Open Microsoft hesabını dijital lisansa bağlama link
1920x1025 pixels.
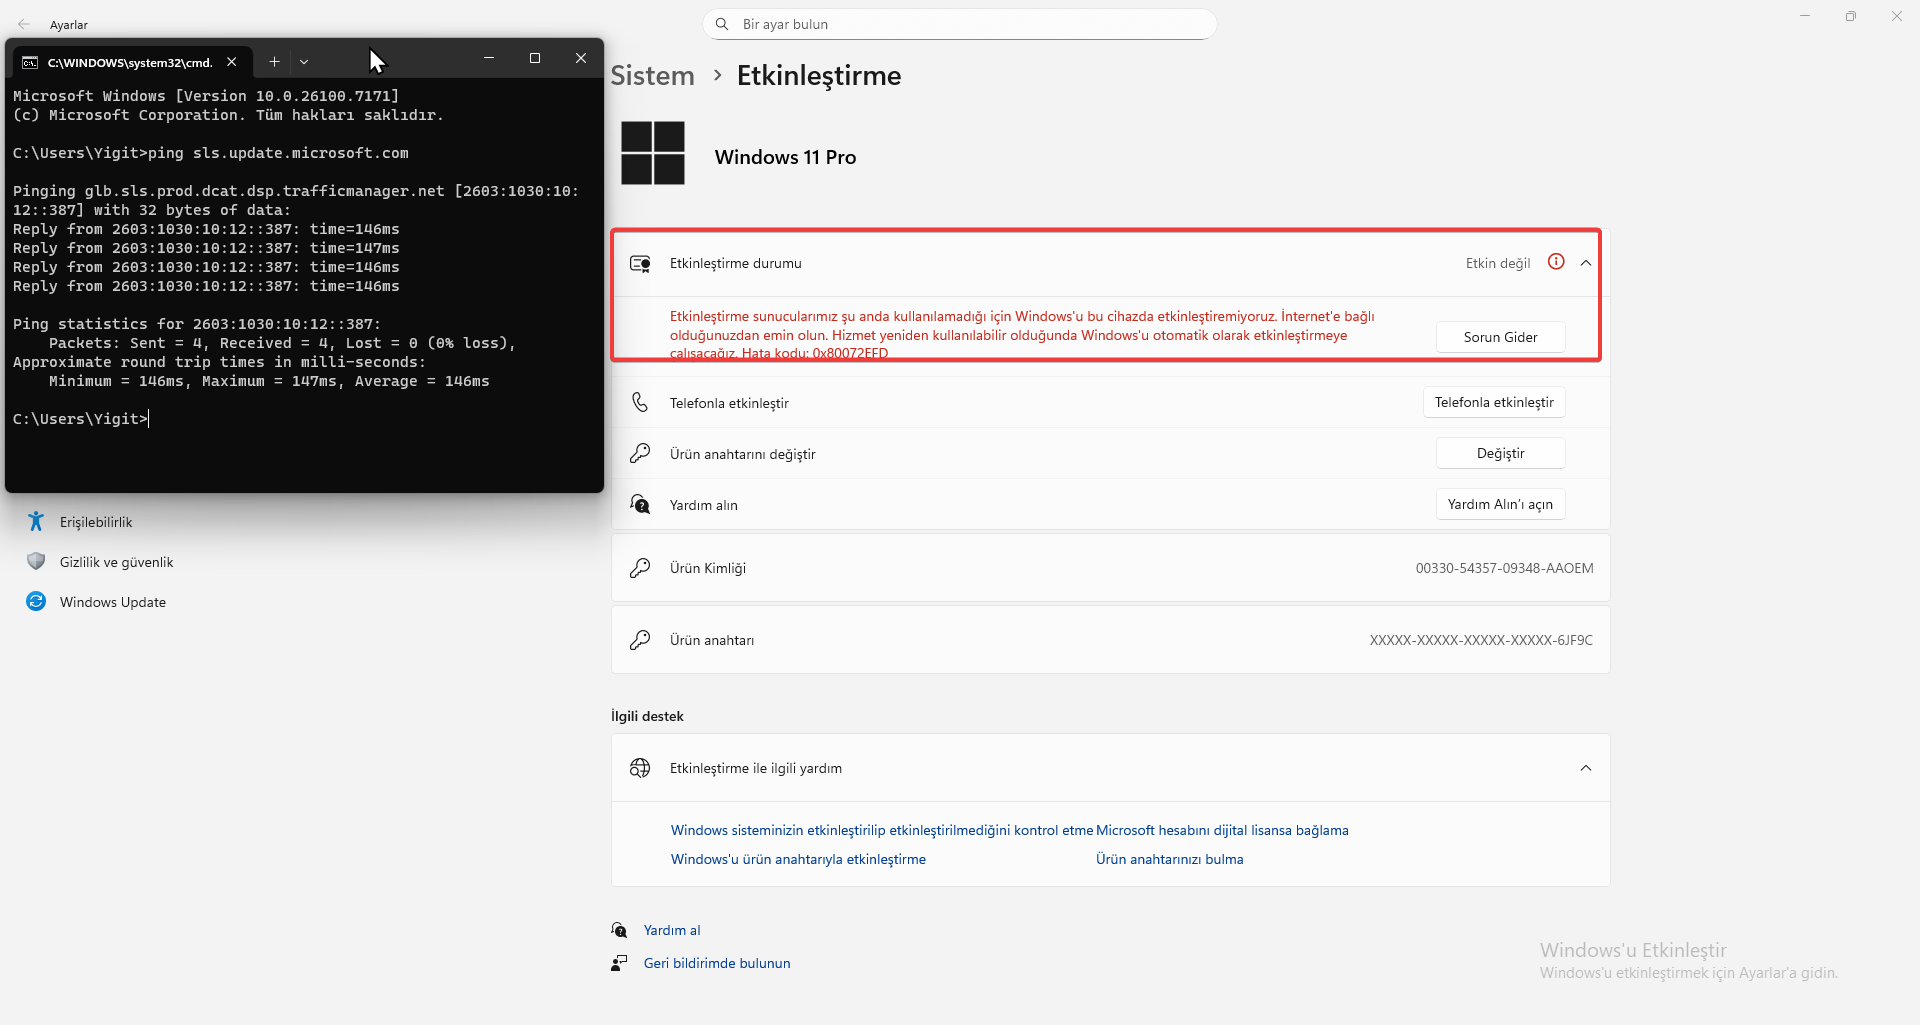click(x=1222, y=830)
